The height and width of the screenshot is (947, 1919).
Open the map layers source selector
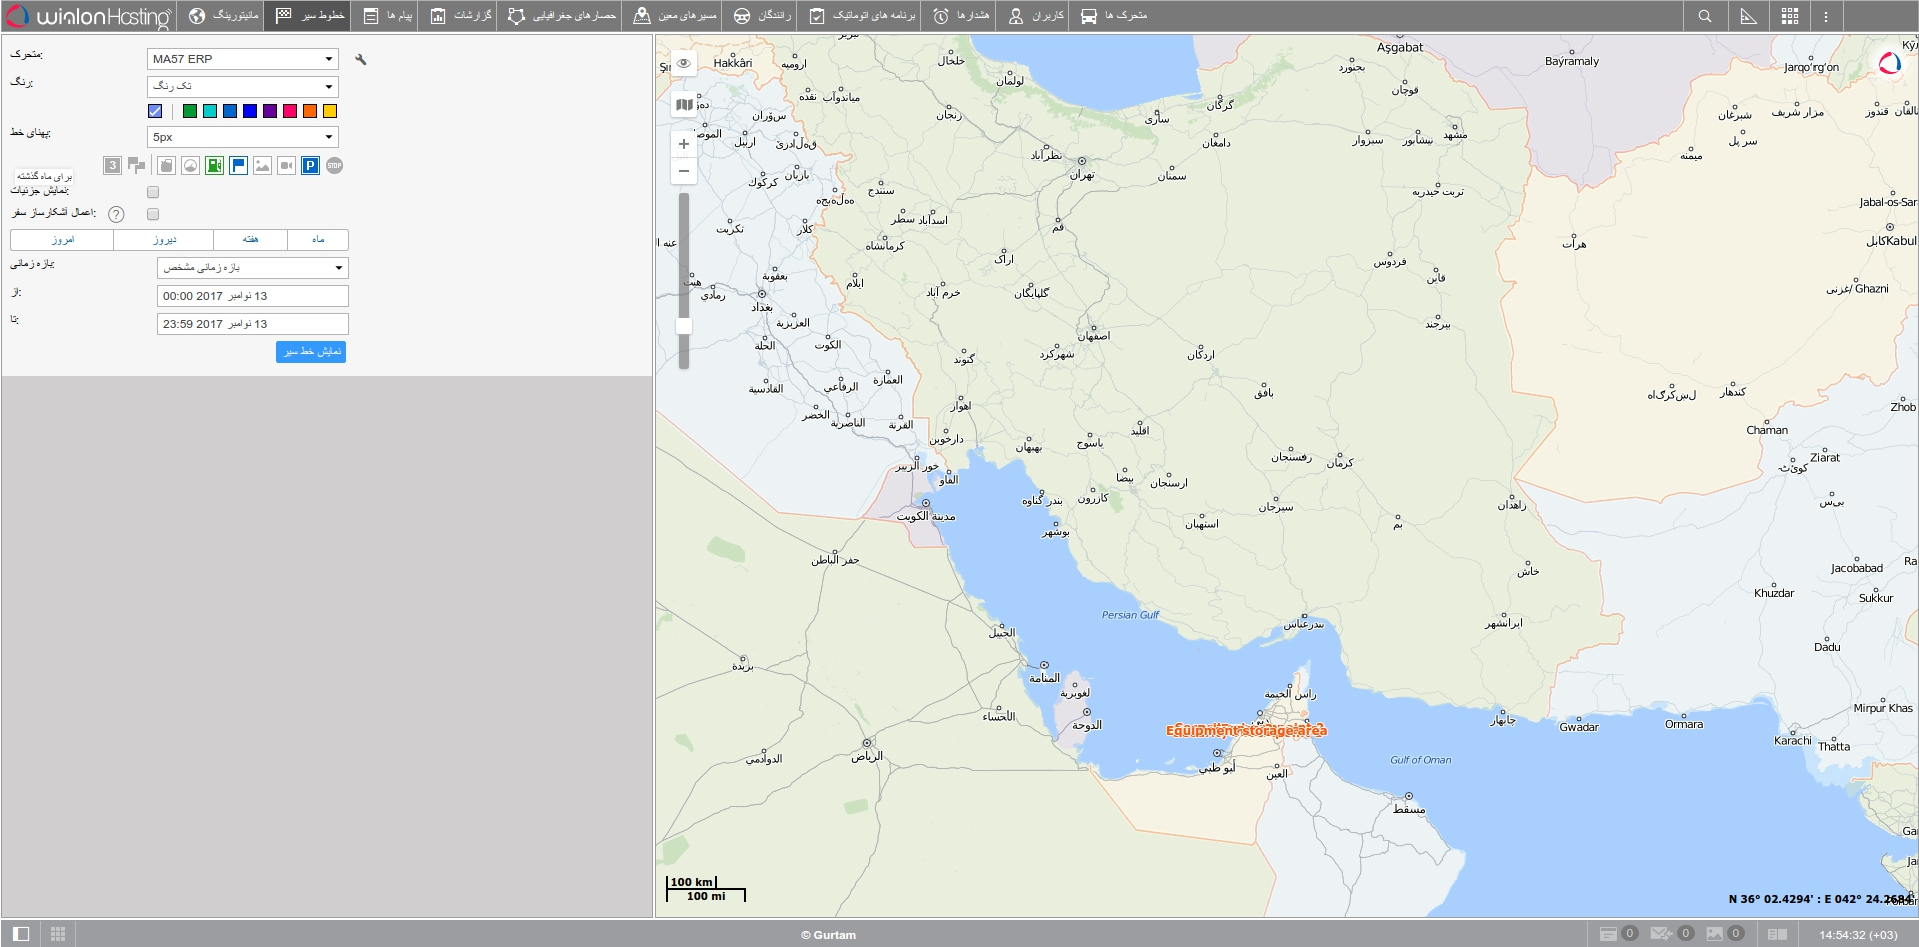683,104
